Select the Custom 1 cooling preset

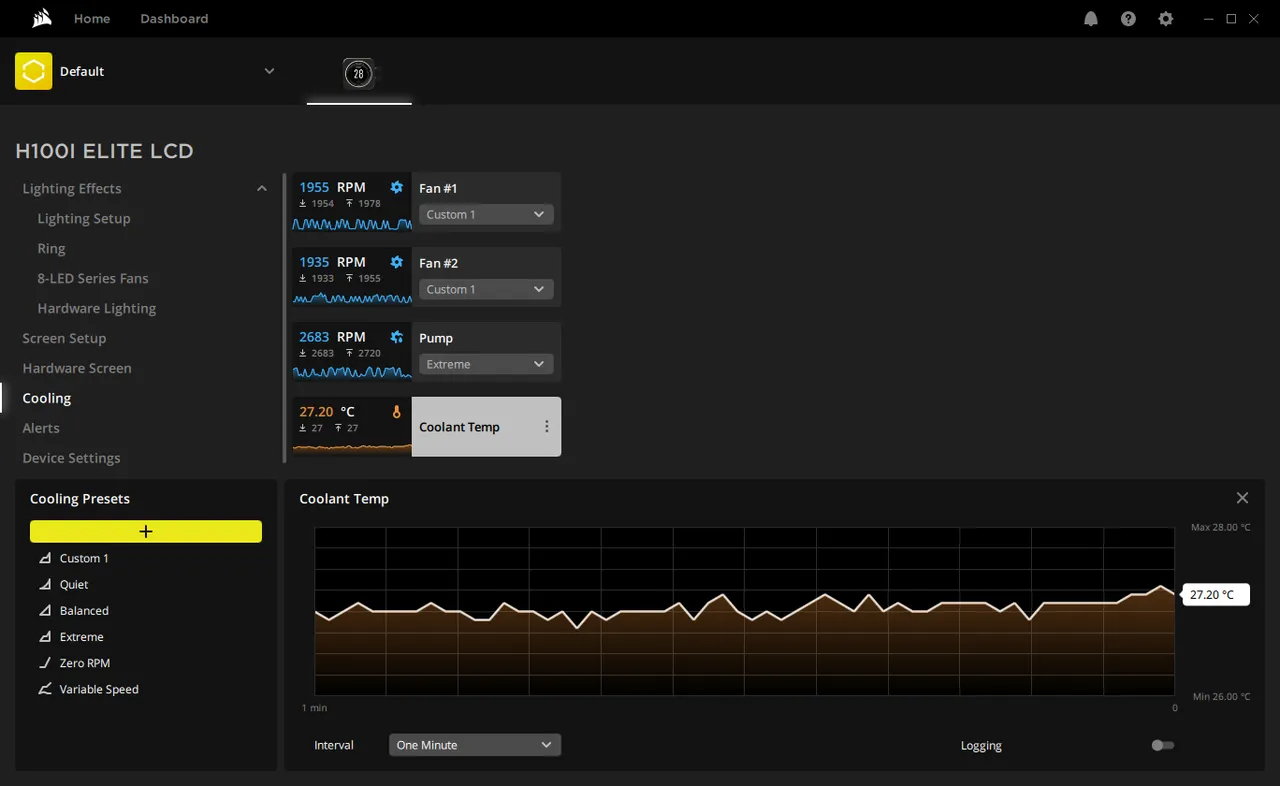tap(84, 558)
